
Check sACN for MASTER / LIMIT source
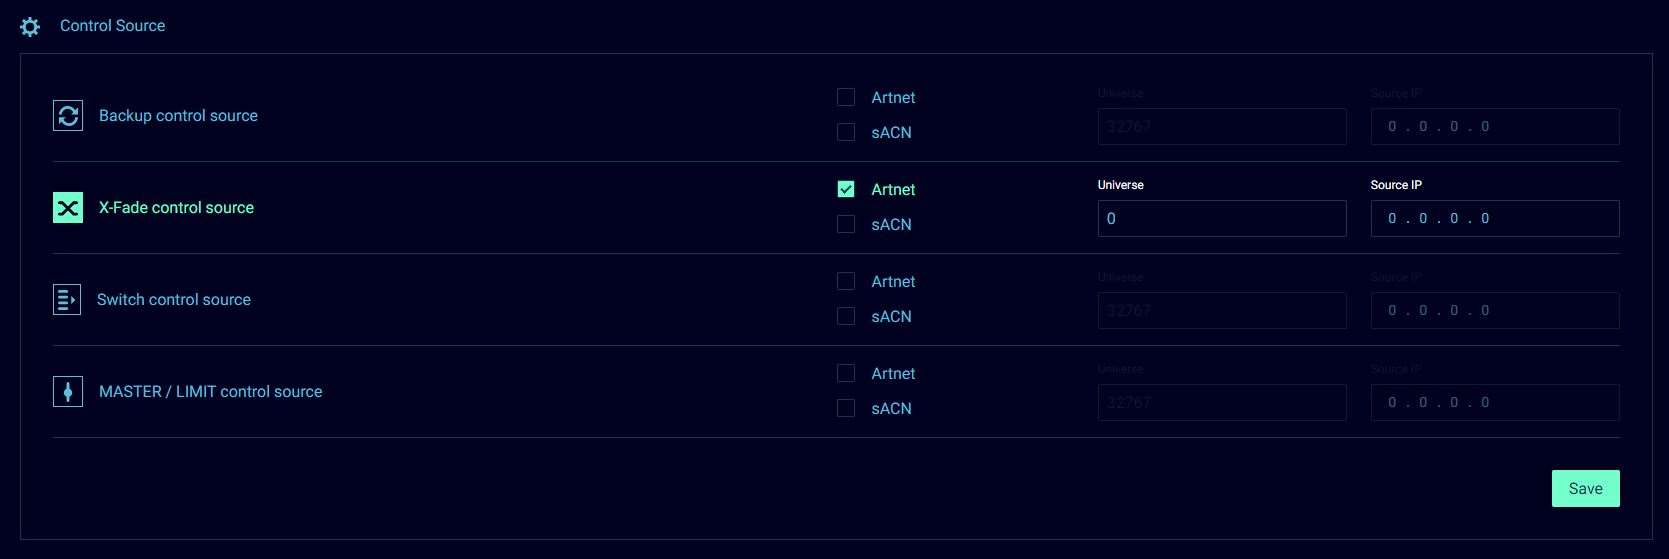pos(846,408)
